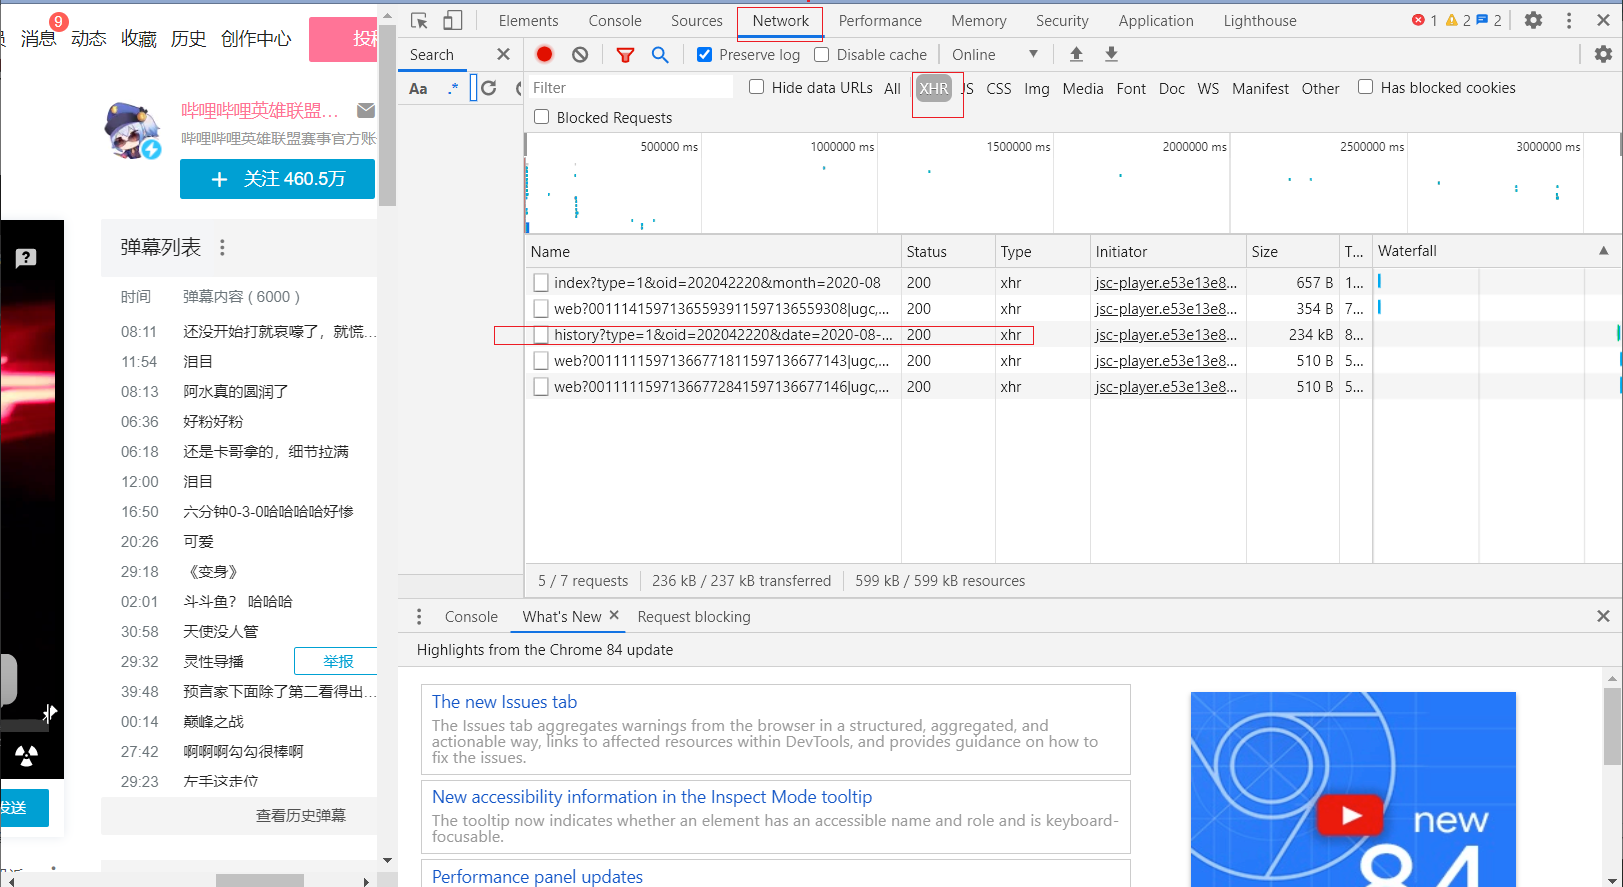Export HAR with download arrow
The image size is (1623, 887).
(1111, 55)
